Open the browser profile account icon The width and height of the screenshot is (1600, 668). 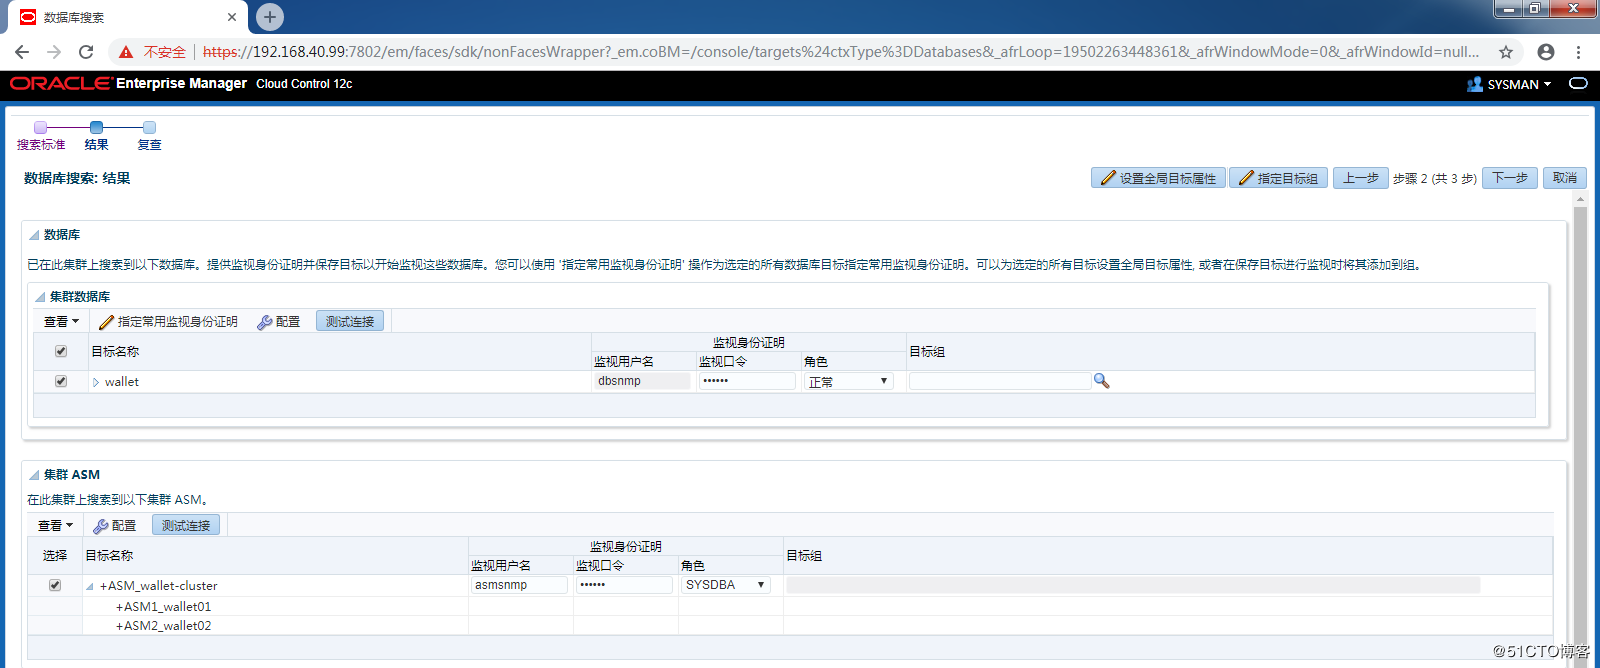1546,52
